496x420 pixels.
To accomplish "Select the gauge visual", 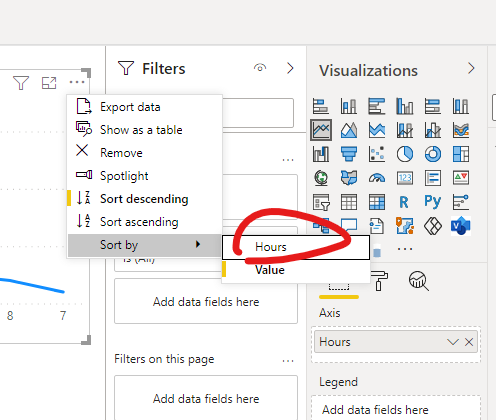I will click(x=377, y=178).
